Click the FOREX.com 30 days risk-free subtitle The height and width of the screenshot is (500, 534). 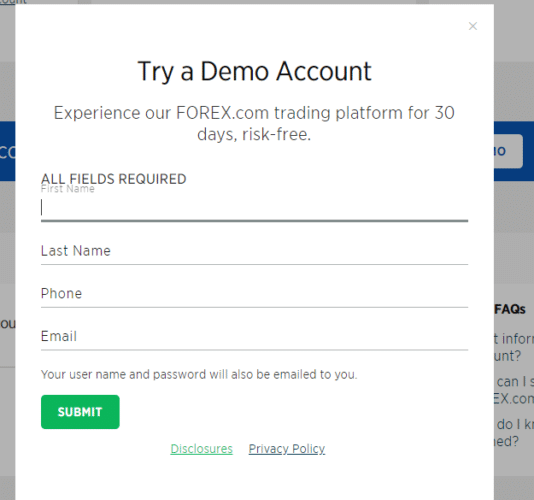(x=254, y=123)
